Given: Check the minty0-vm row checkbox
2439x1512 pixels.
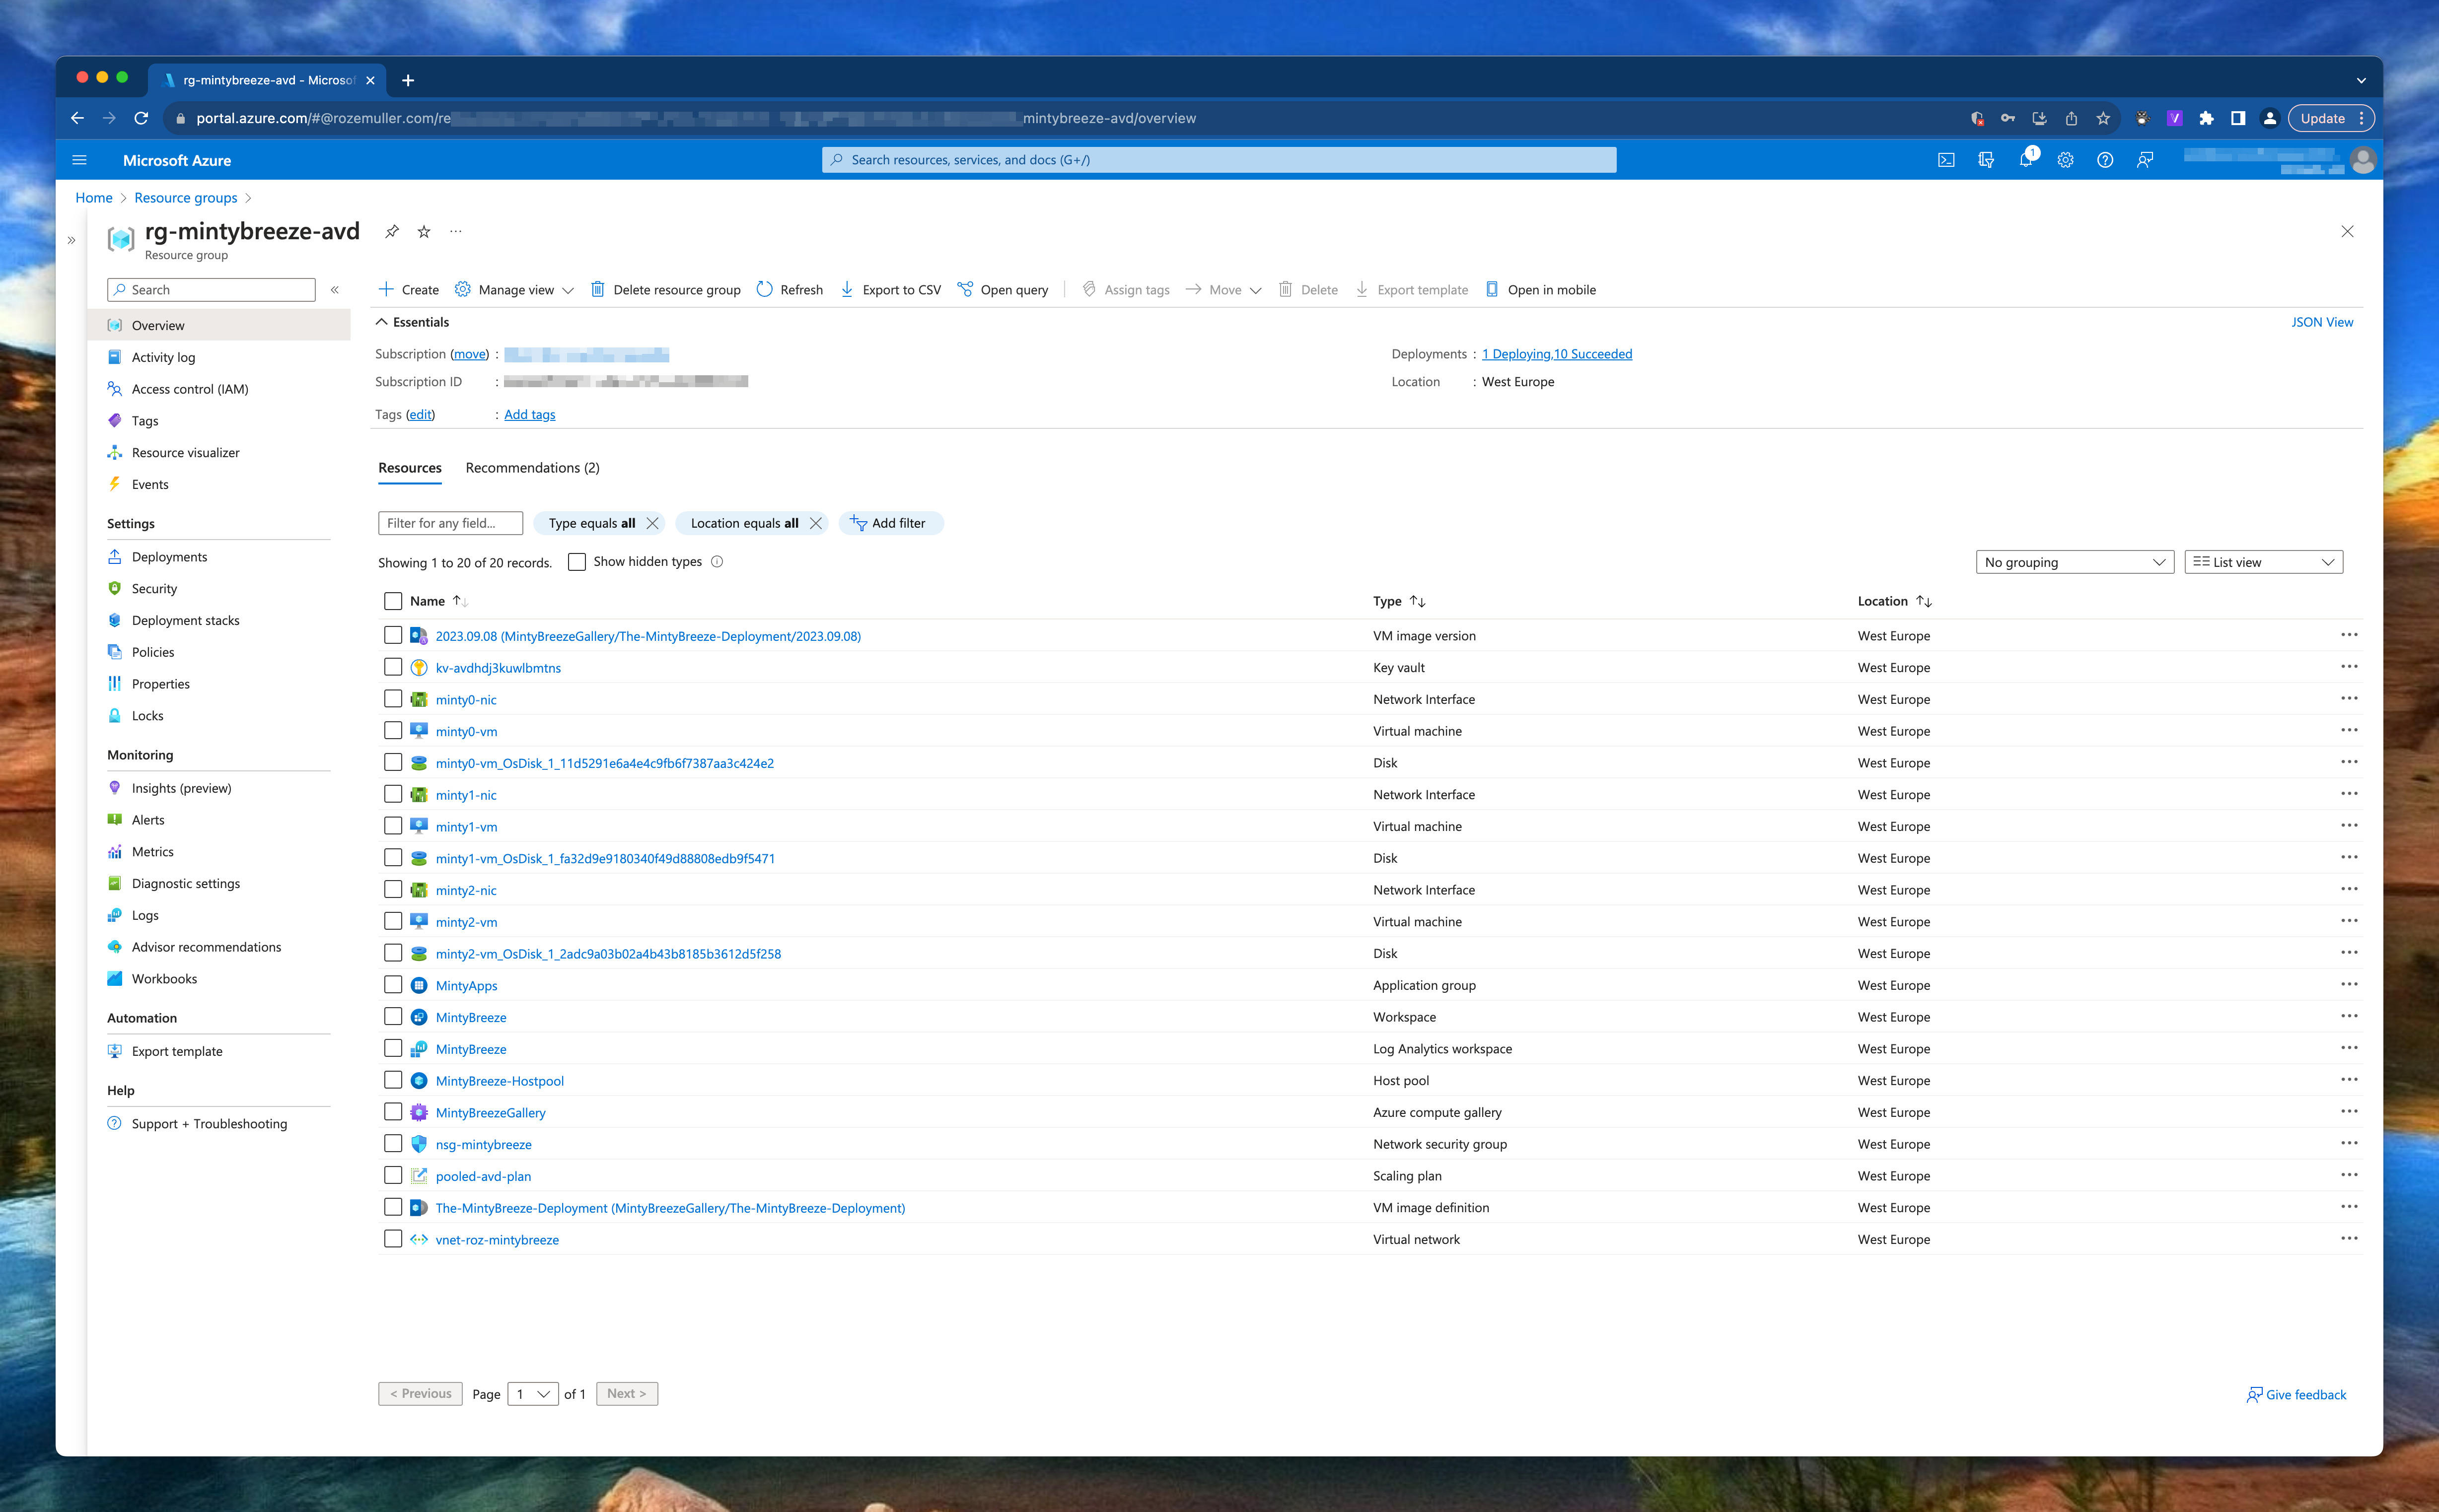Looking at the screenshot, I should [393, 731].
